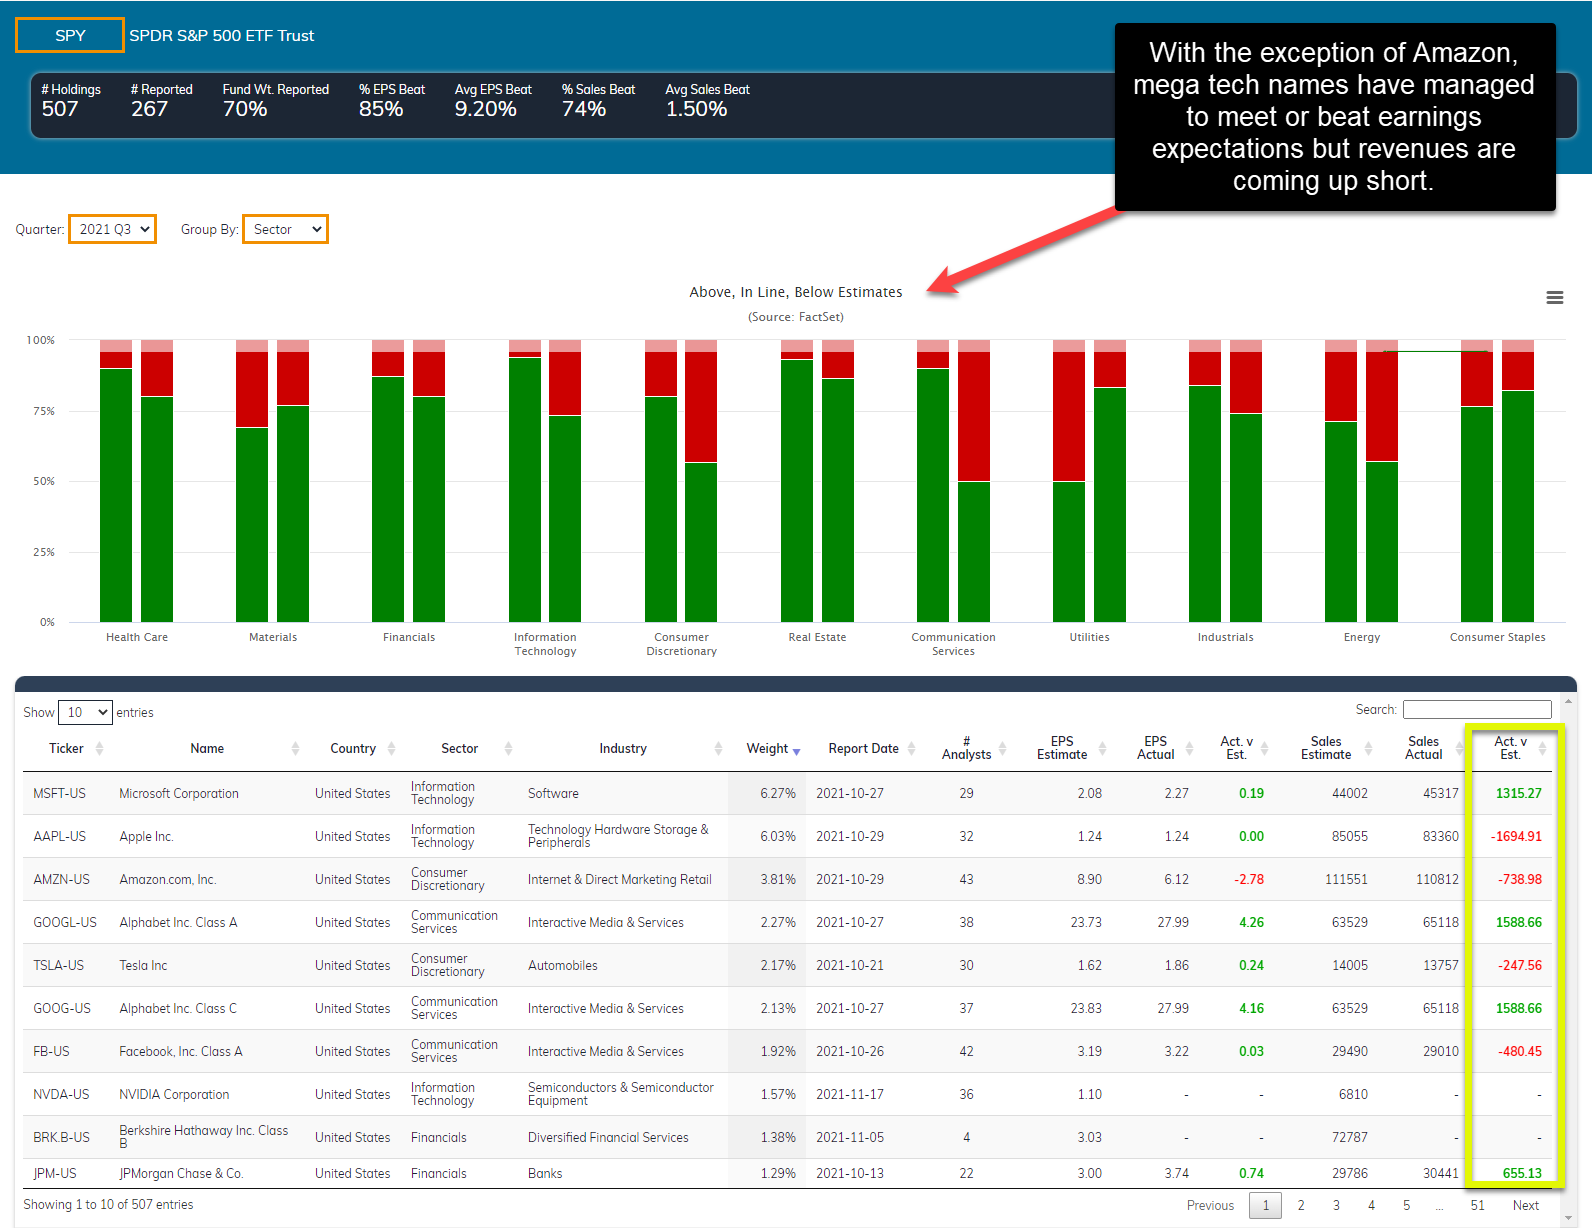Image resolution: width=1592 pixels, height=1228 pixels.
Task: Sort by Report Date sort icon
Action: click(911, 749)
